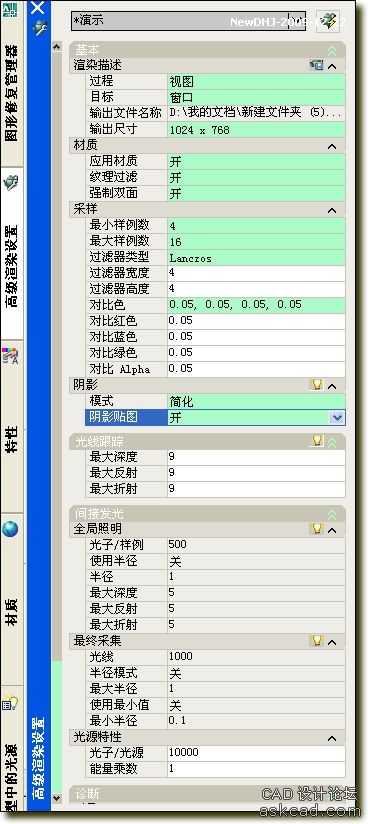The height and width of the screenshot is (824, 368).
Task: Click the 光子/样例 value 500
Action: click(256, 545)
